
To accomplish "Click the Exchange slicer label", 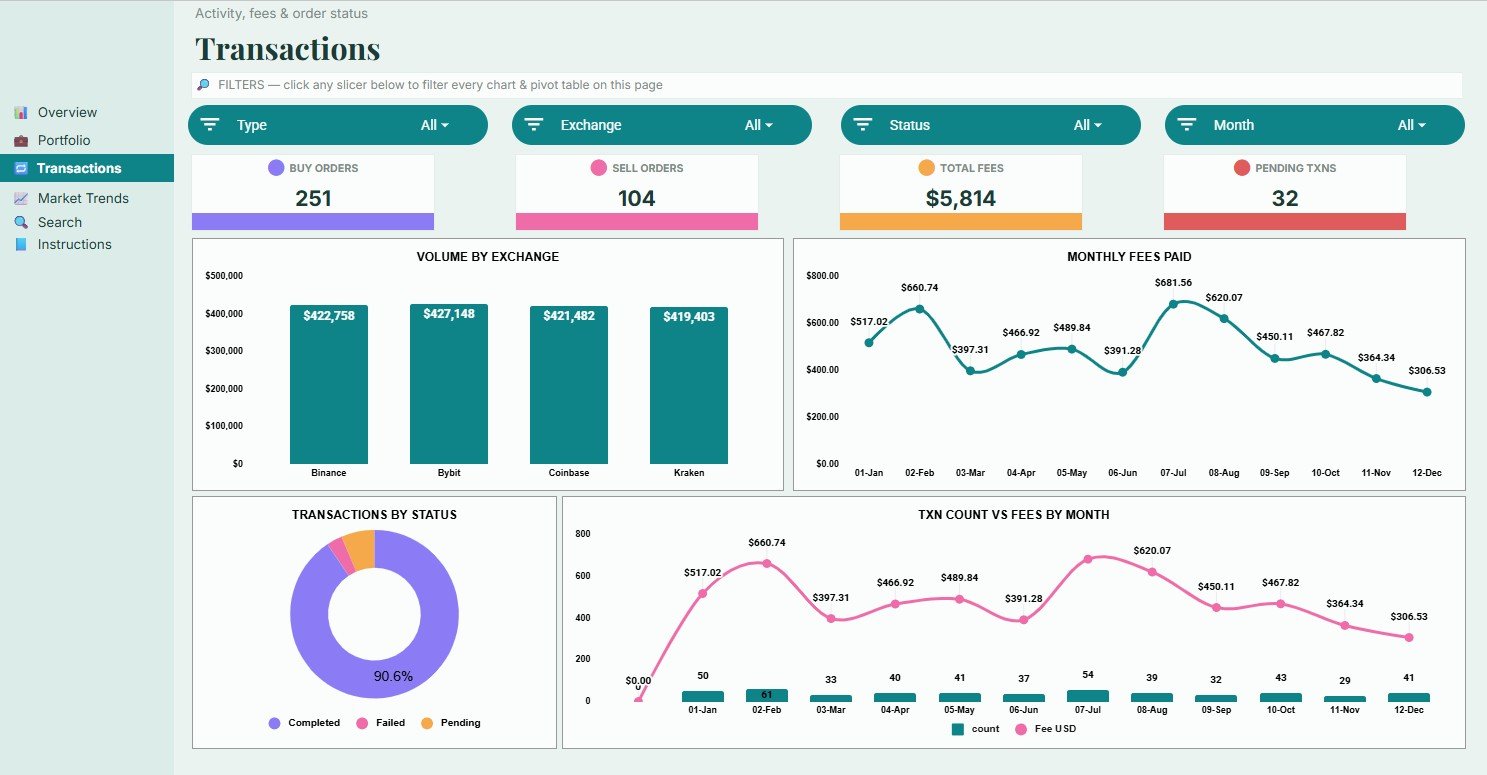I will pos(591,125).
